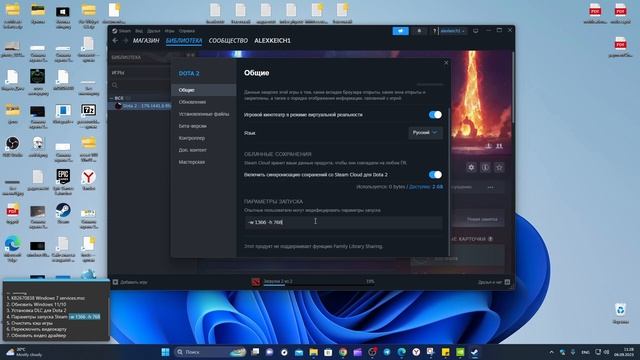Click the blue announcements megaphone button
640x360 pixels.
(400, 31)
